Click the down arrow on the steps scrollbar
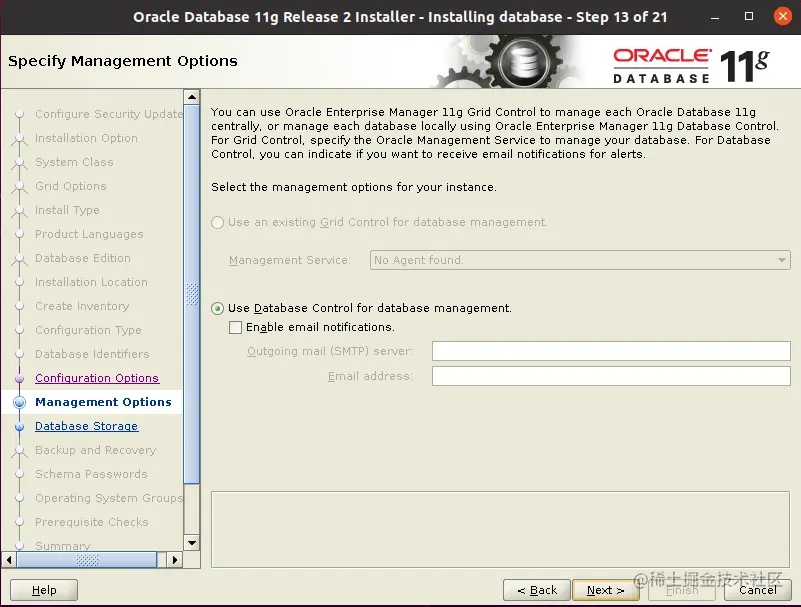The width and height of the screenshot is (801, 607). click(x=192, y=543)
